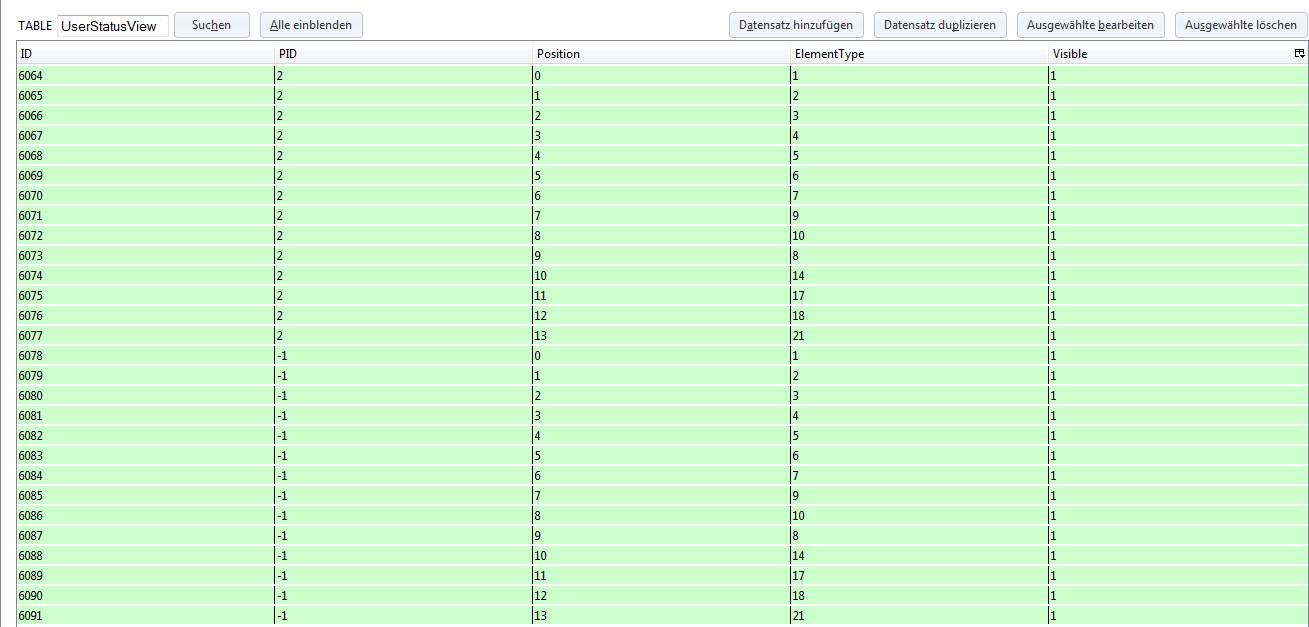Select row with ID 6074
The height and width of the screenshot is (627, 1309).
[x=661, y=276]
